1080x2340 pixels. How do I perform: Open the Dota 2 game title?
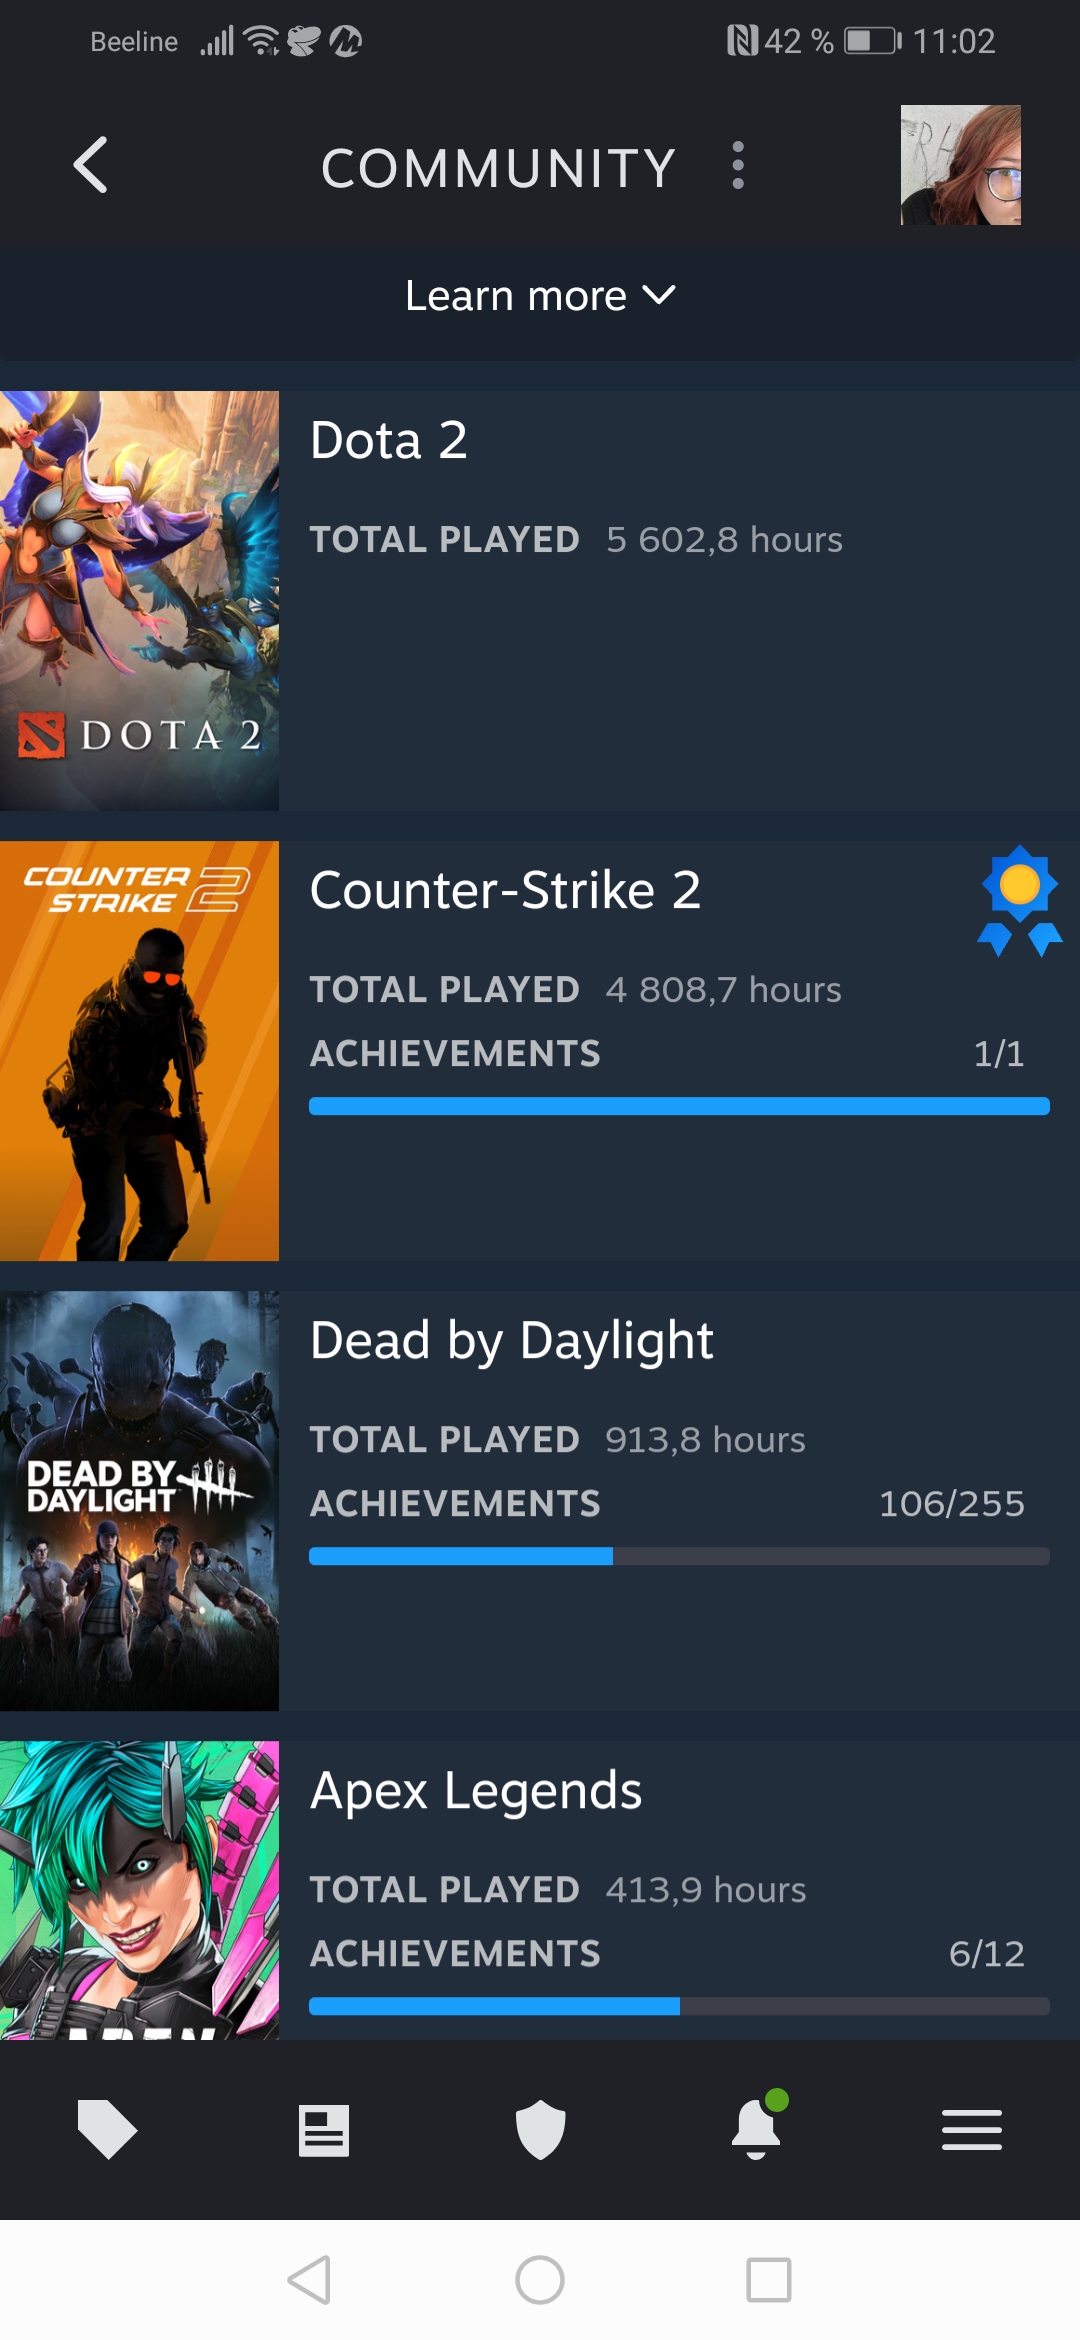[x=389, y=440]
